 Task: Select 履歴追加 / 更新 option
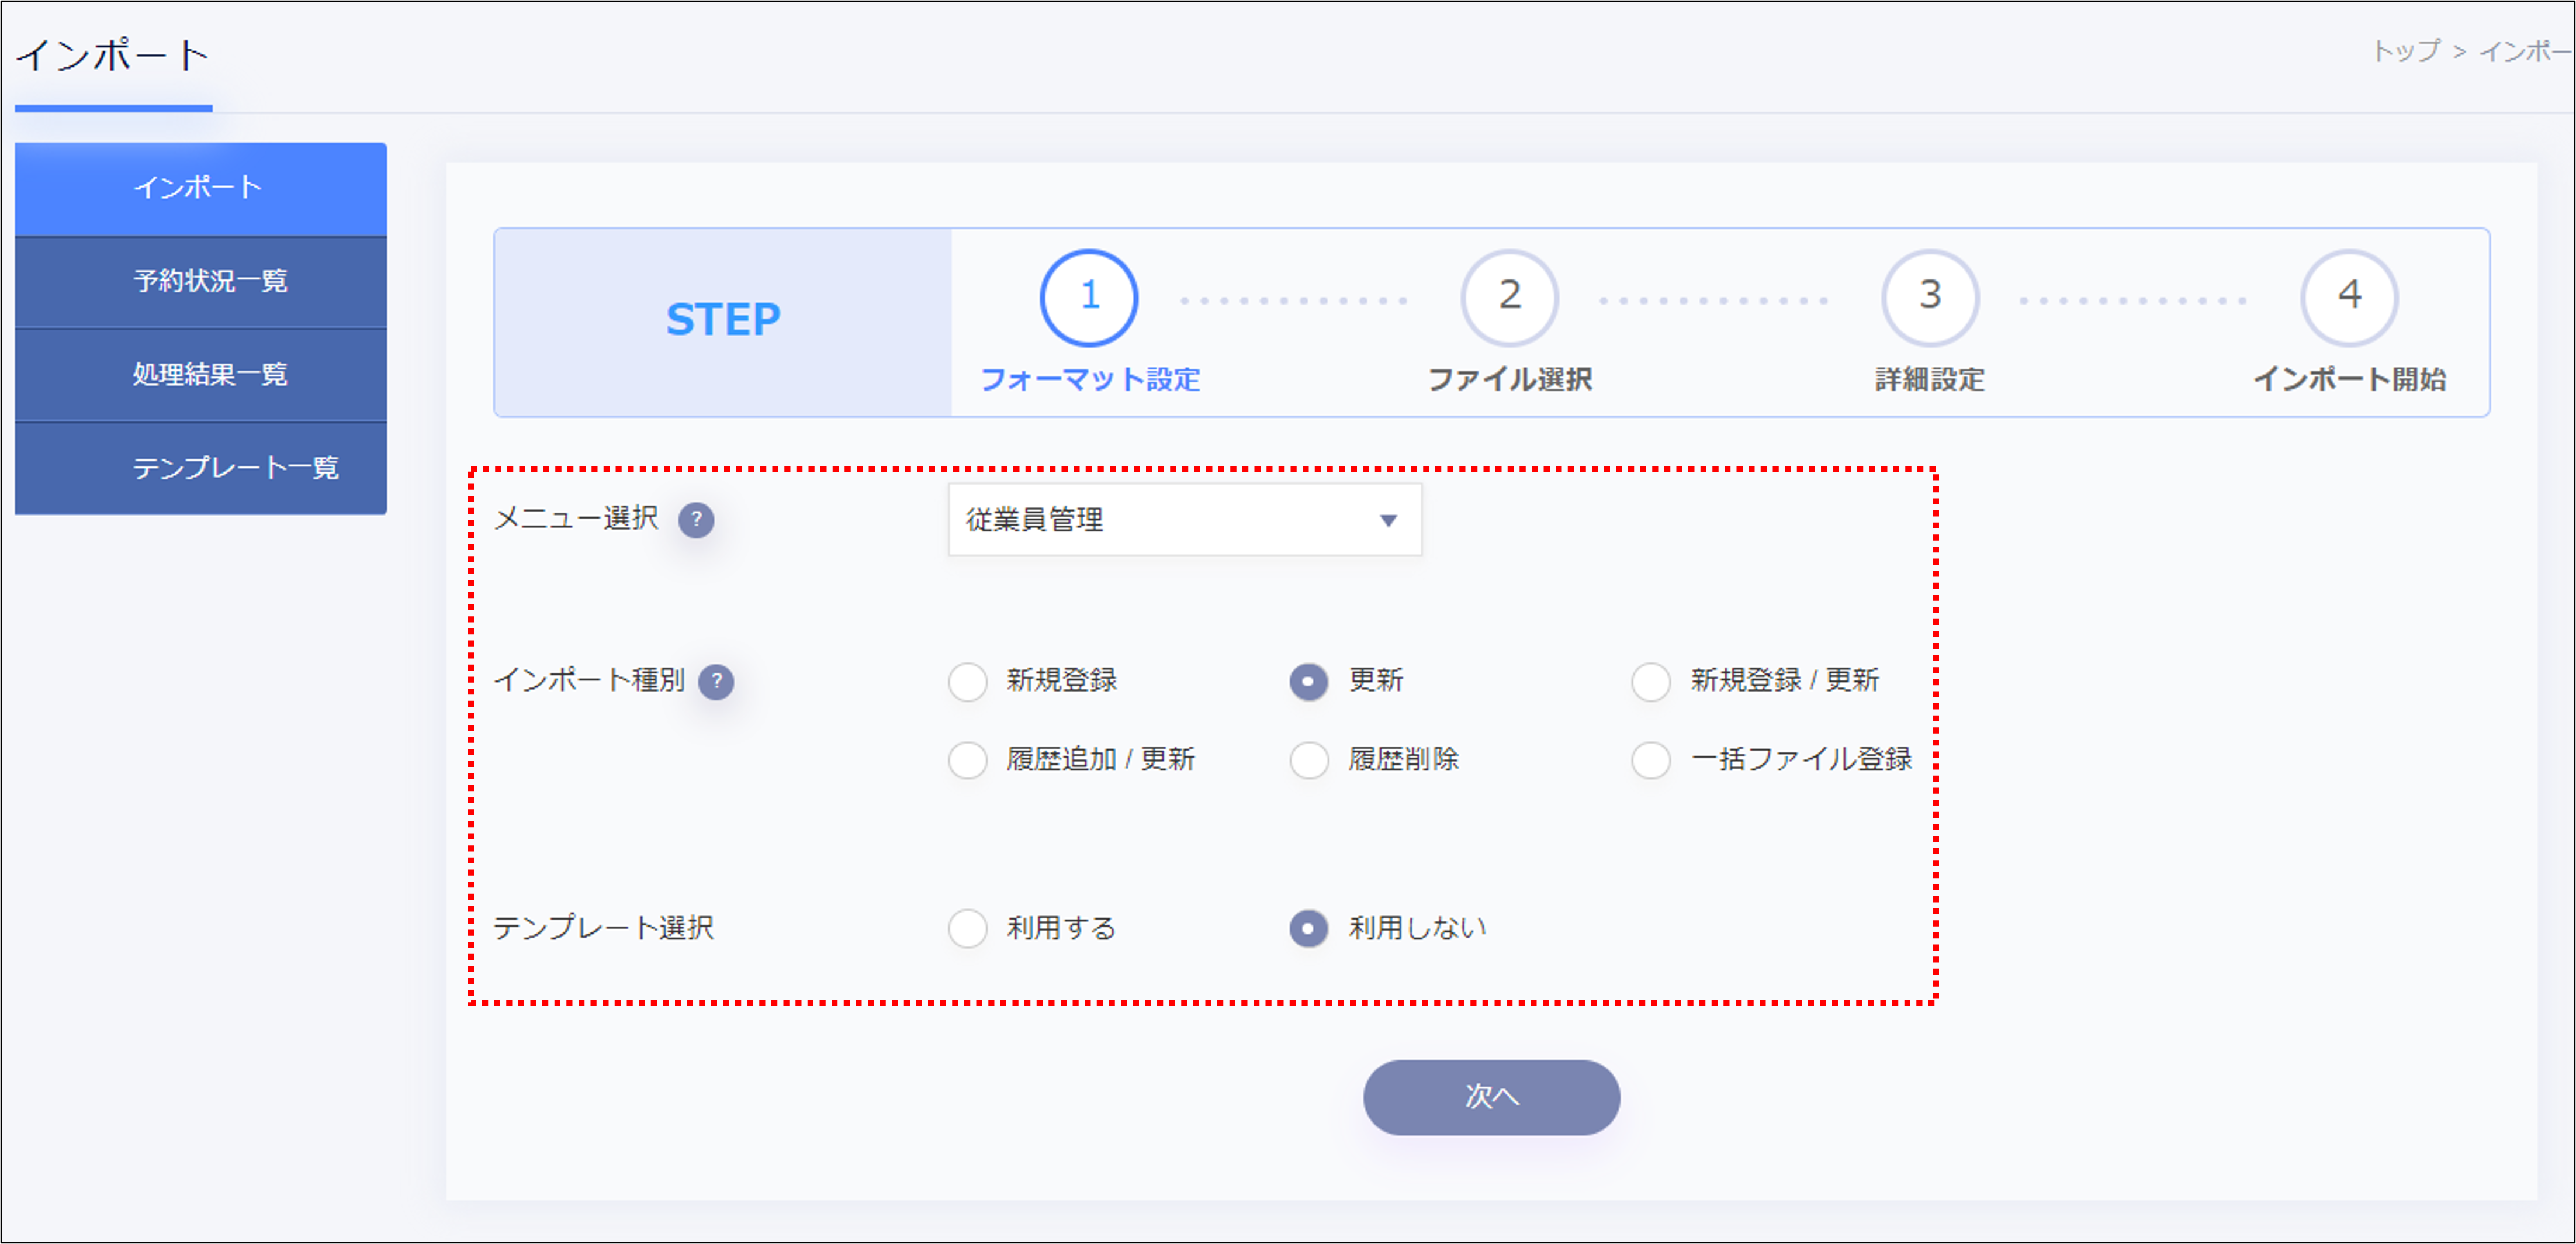(966, 760)
